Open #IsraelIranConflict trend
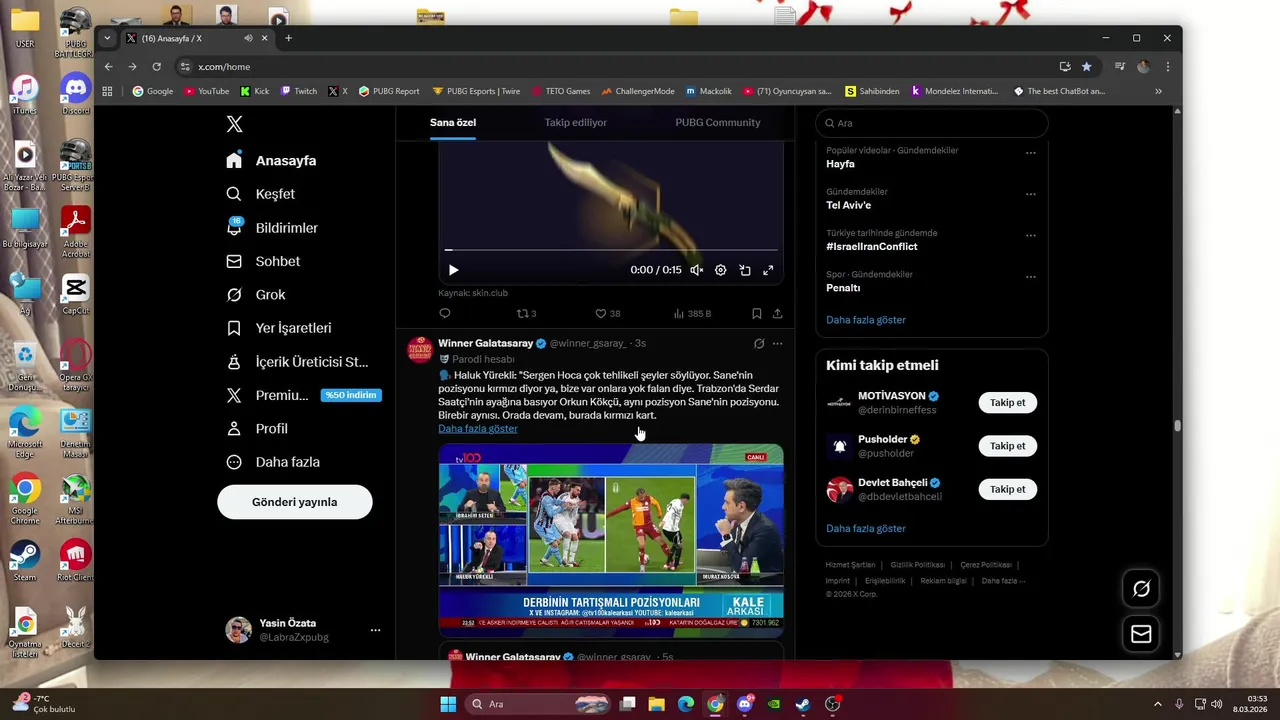 872,246
